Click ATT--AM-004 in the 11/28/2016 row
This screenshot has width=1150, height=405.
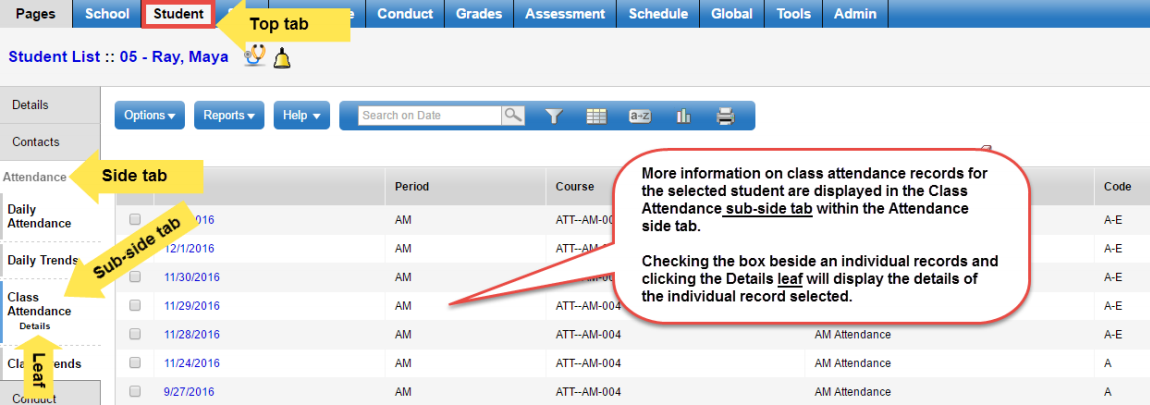[588, 334]
